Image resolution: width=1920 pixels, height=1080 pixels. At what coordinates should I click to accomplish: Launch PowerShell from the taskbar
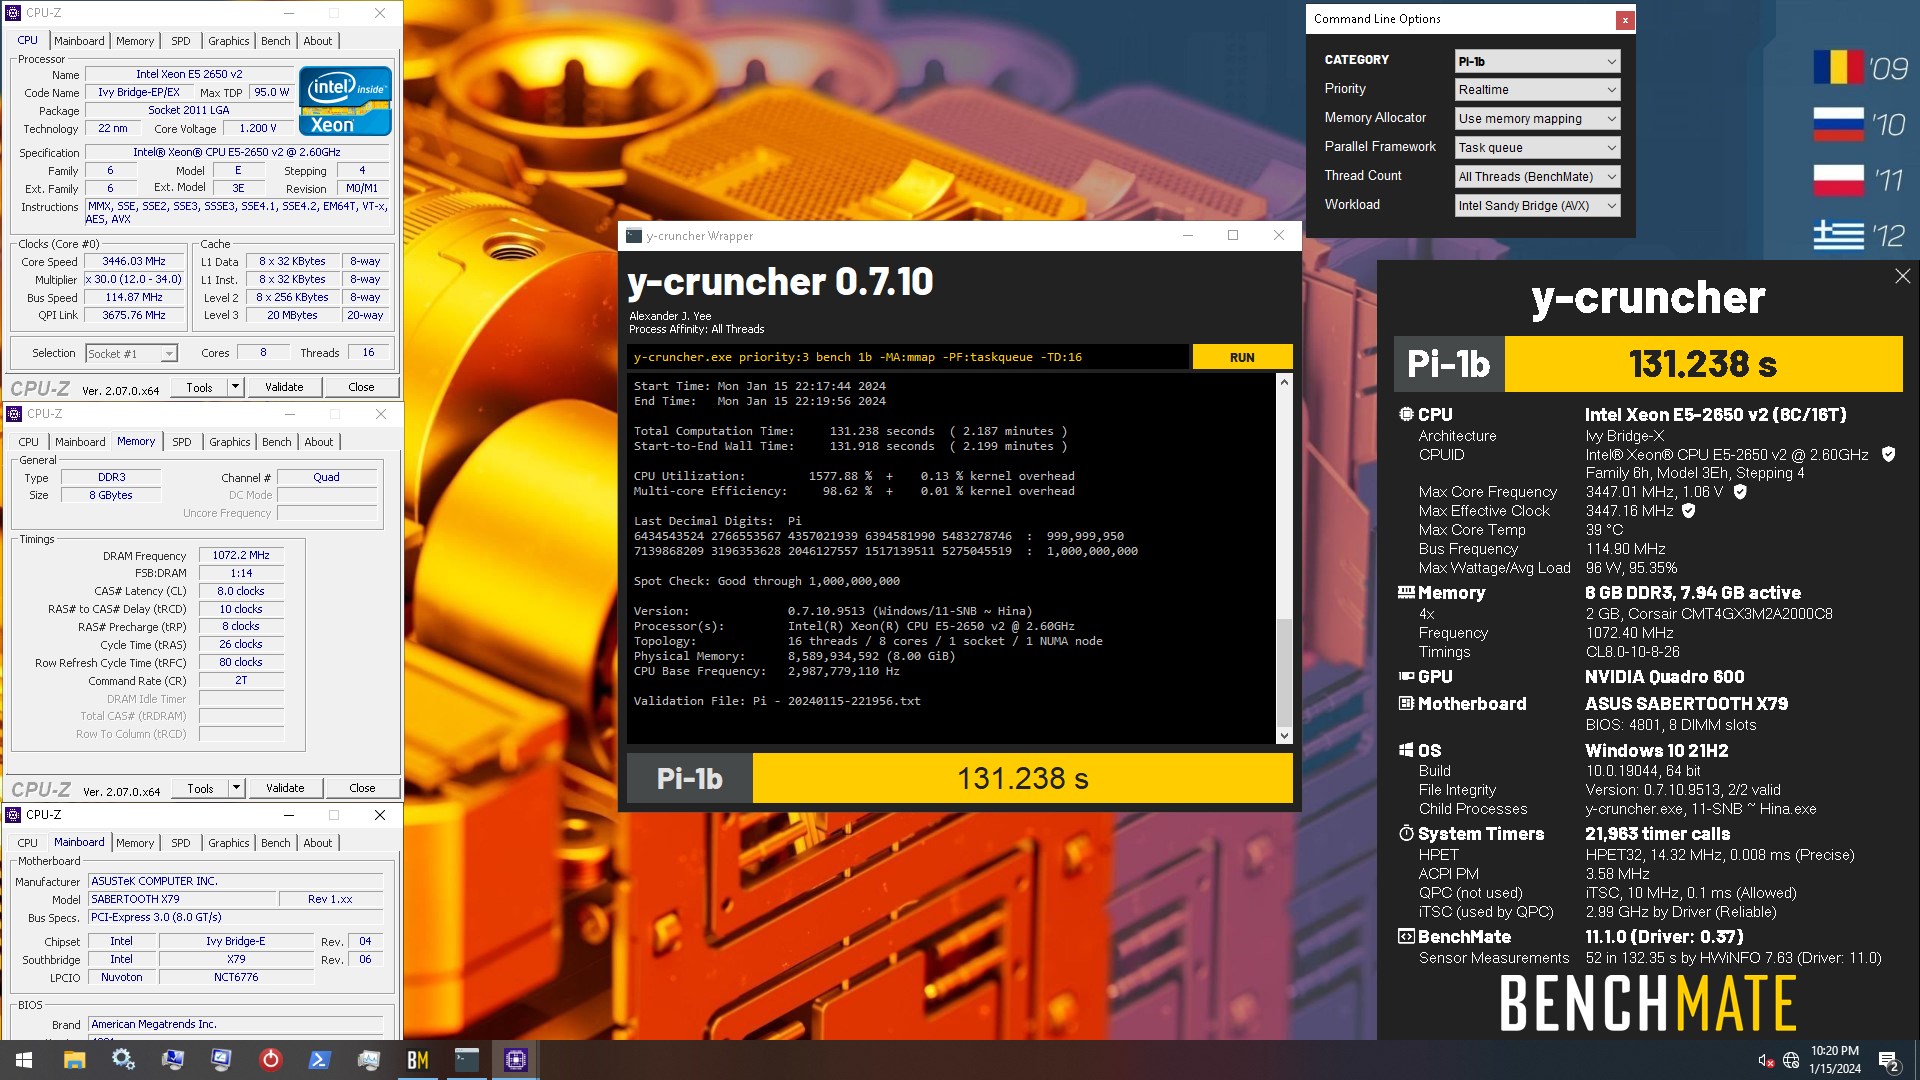point(319,1060)
